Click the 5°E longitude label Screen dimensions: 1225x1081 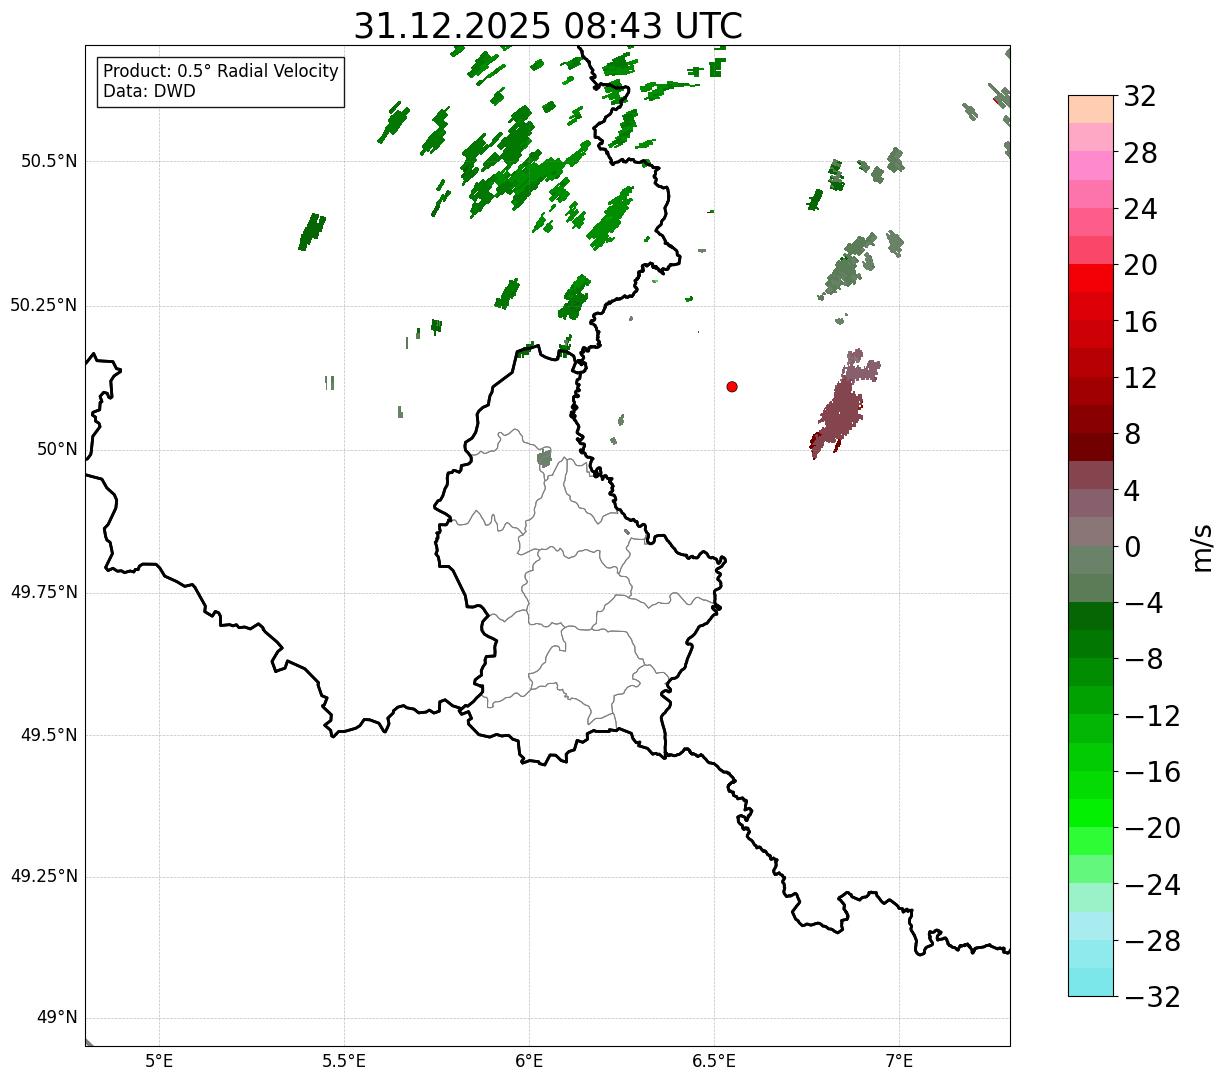(159, 1061)
